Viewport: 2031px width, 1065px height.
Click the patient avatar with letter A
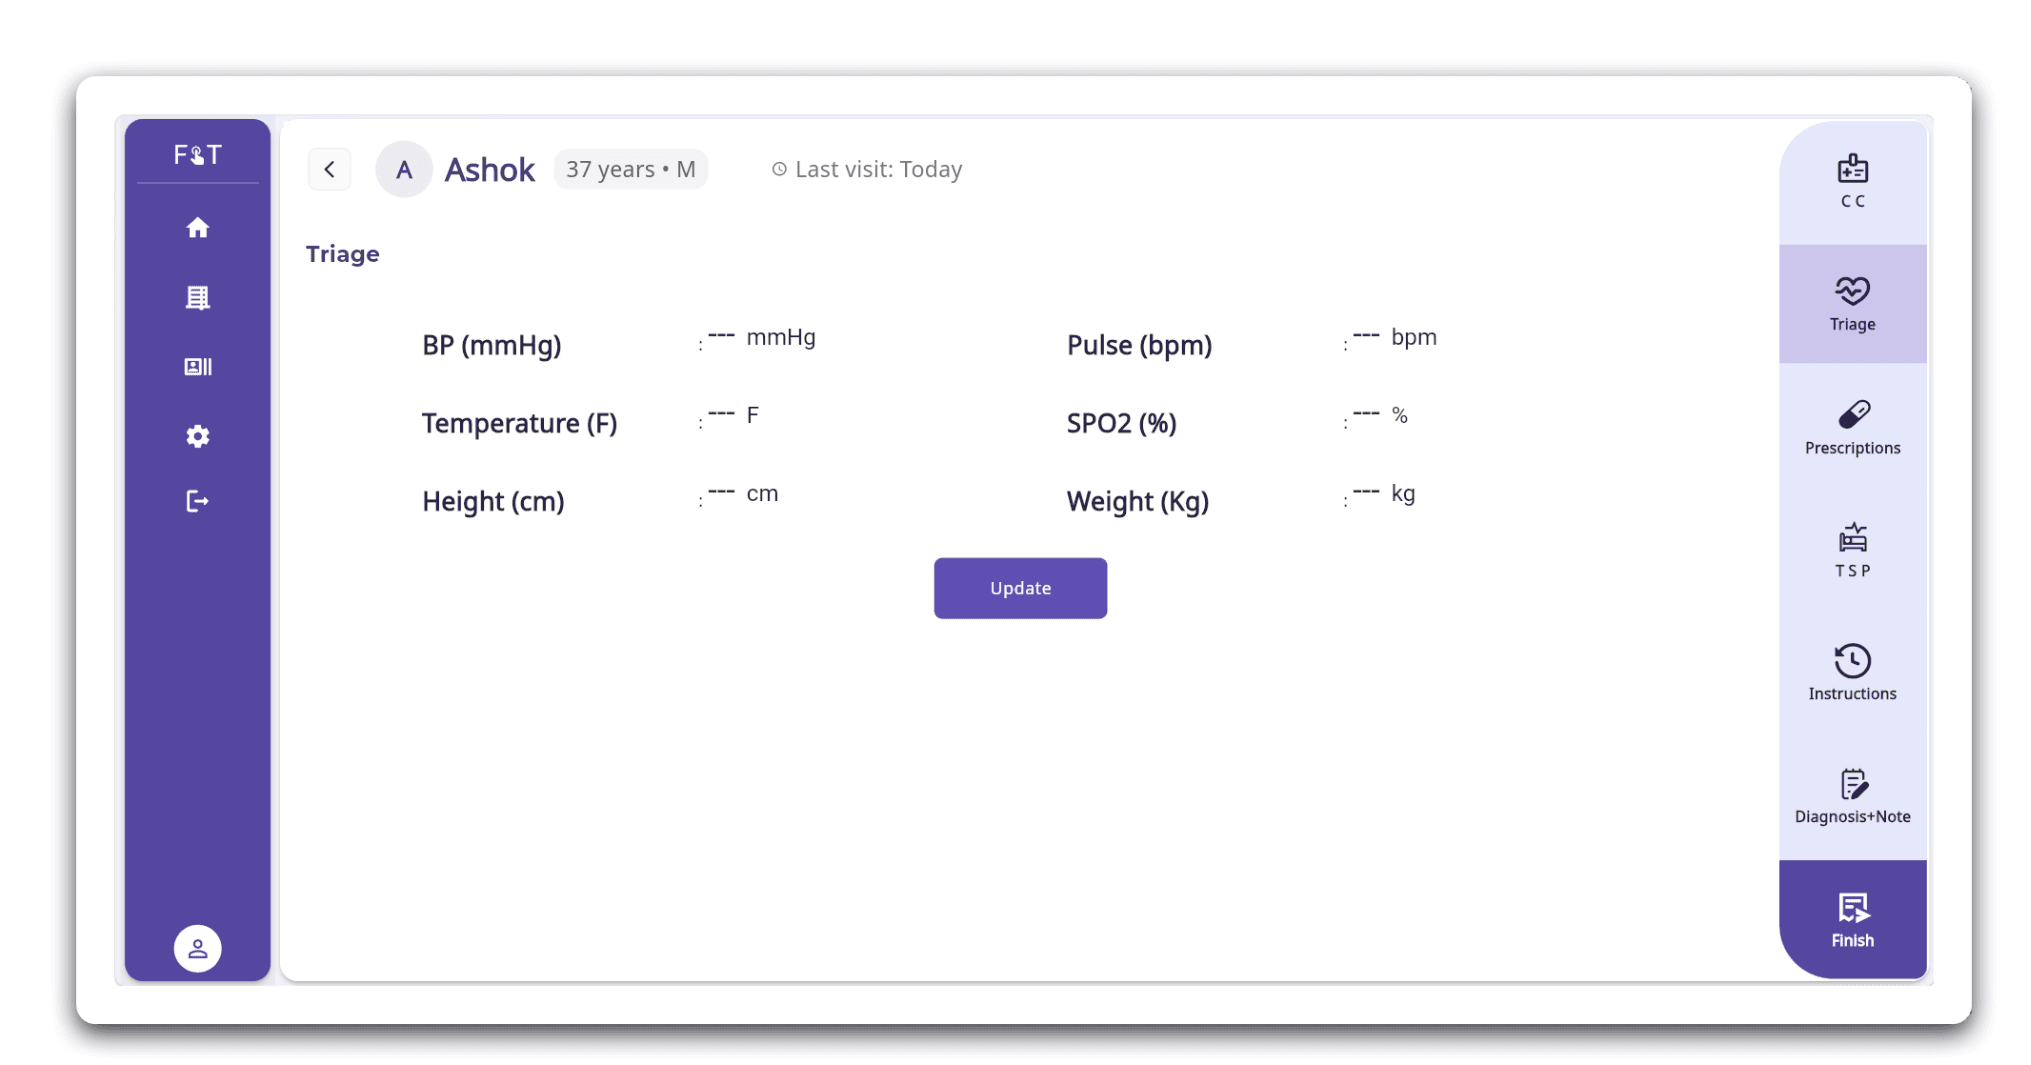(x=404, y=169)
